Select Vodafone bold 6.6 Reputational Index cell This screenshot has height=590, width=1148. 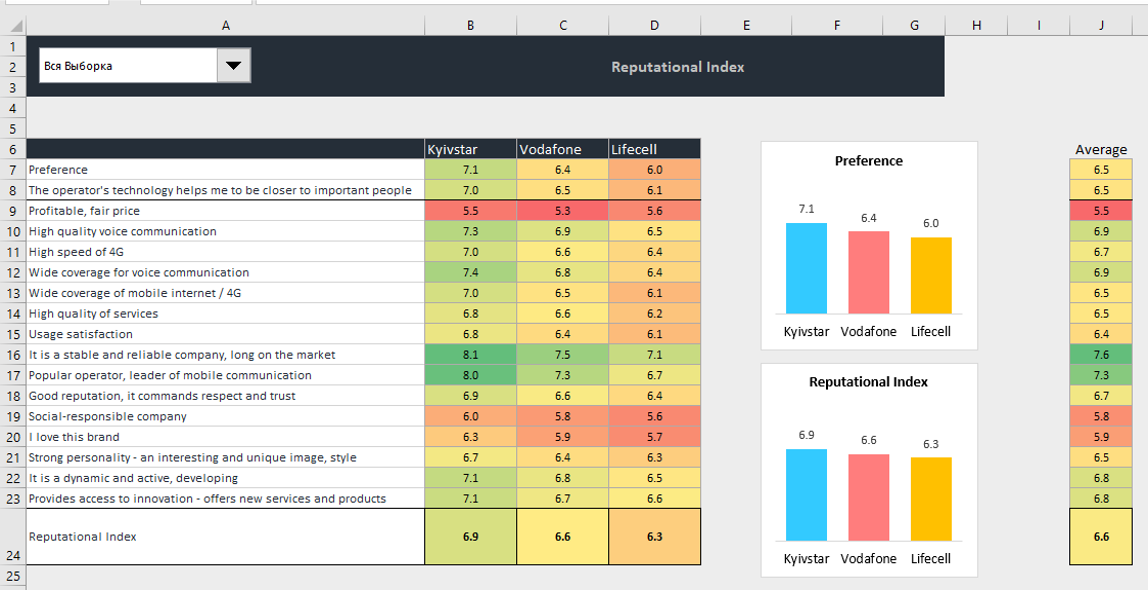click(562, 537)
